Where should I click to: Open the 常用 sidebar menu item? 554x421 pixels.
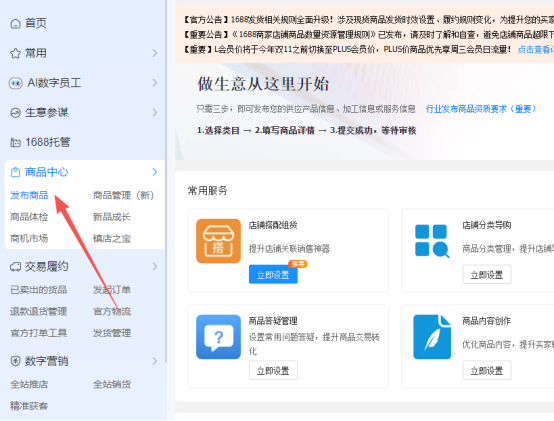(x=36, y=53)
